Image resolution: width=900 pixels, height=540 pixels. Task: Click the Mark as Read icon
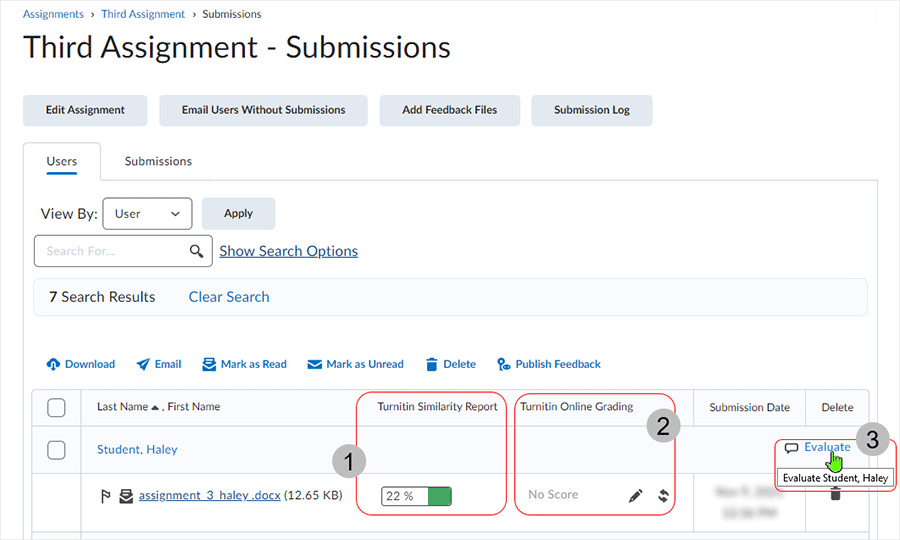209,364
